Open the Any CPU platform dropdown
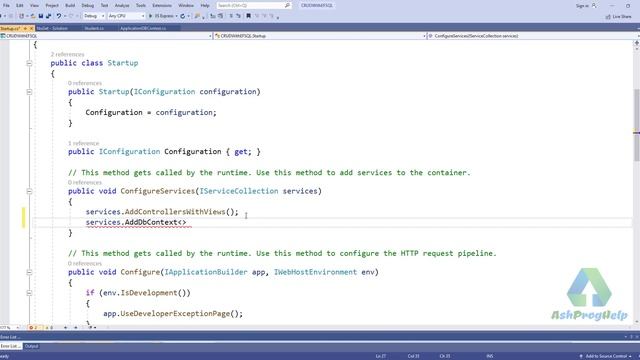This screenshot has width=640, height=360. [126, 16]
